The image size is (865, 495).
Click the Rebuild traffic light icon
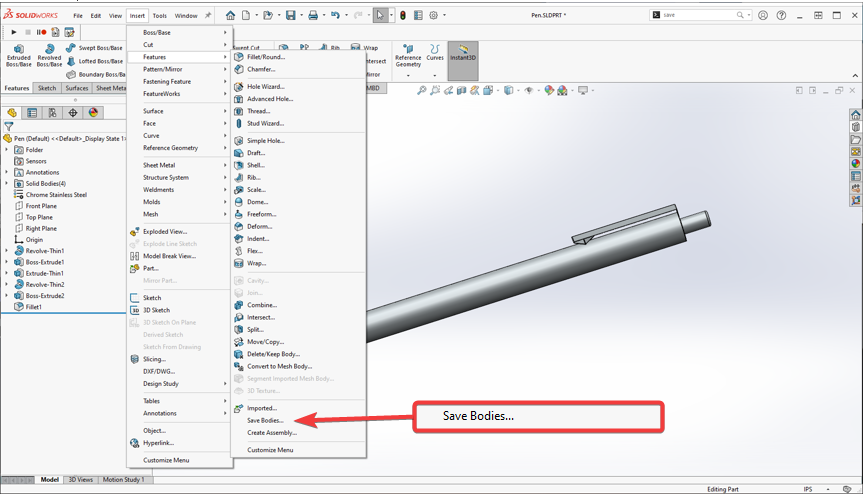tap(403, 15)
